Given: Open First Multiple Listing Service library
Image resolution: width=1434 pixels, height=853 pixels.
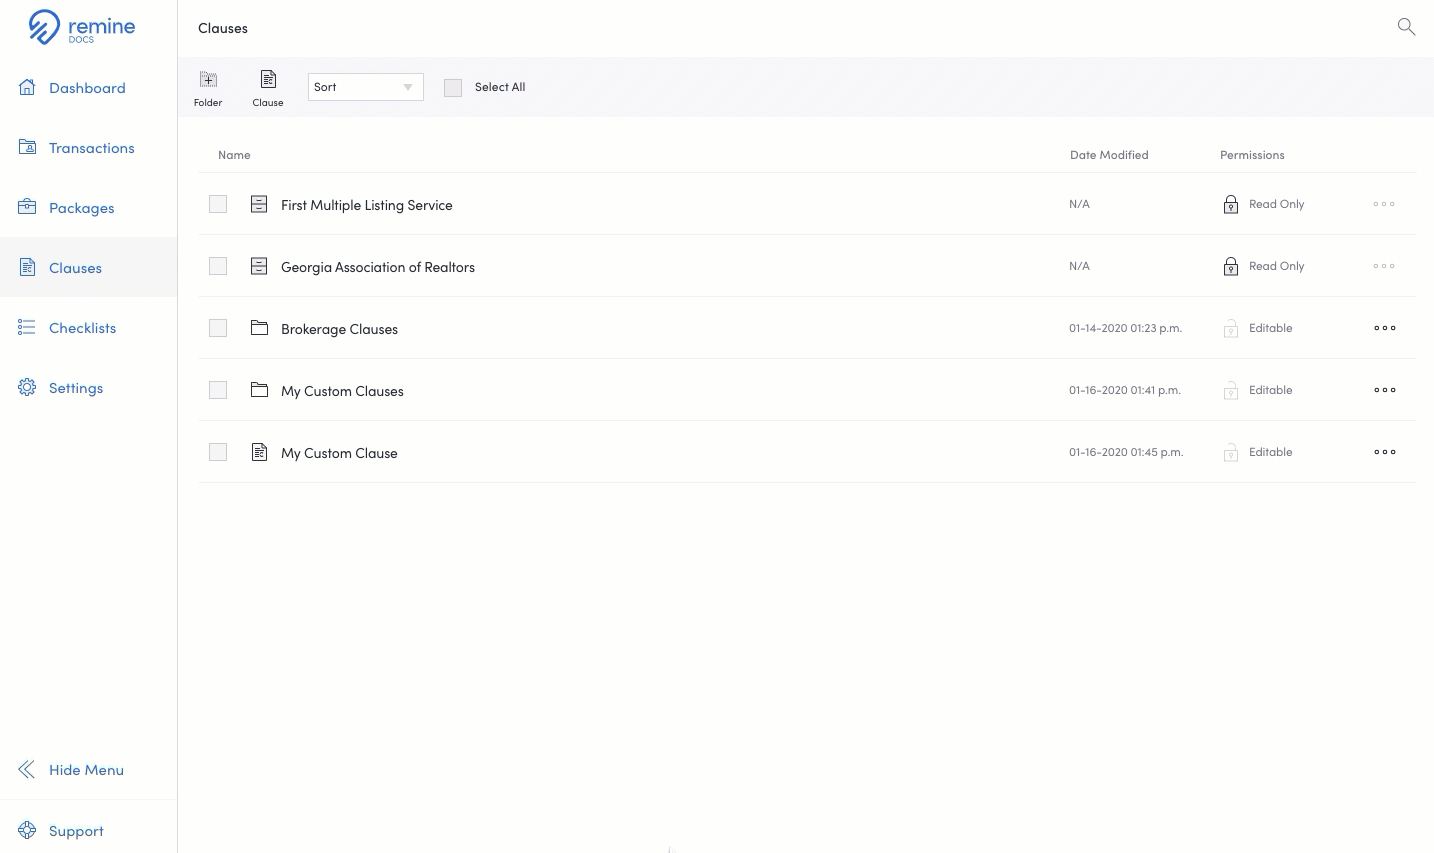Looking at the screenshot, I should click(366, 205).
